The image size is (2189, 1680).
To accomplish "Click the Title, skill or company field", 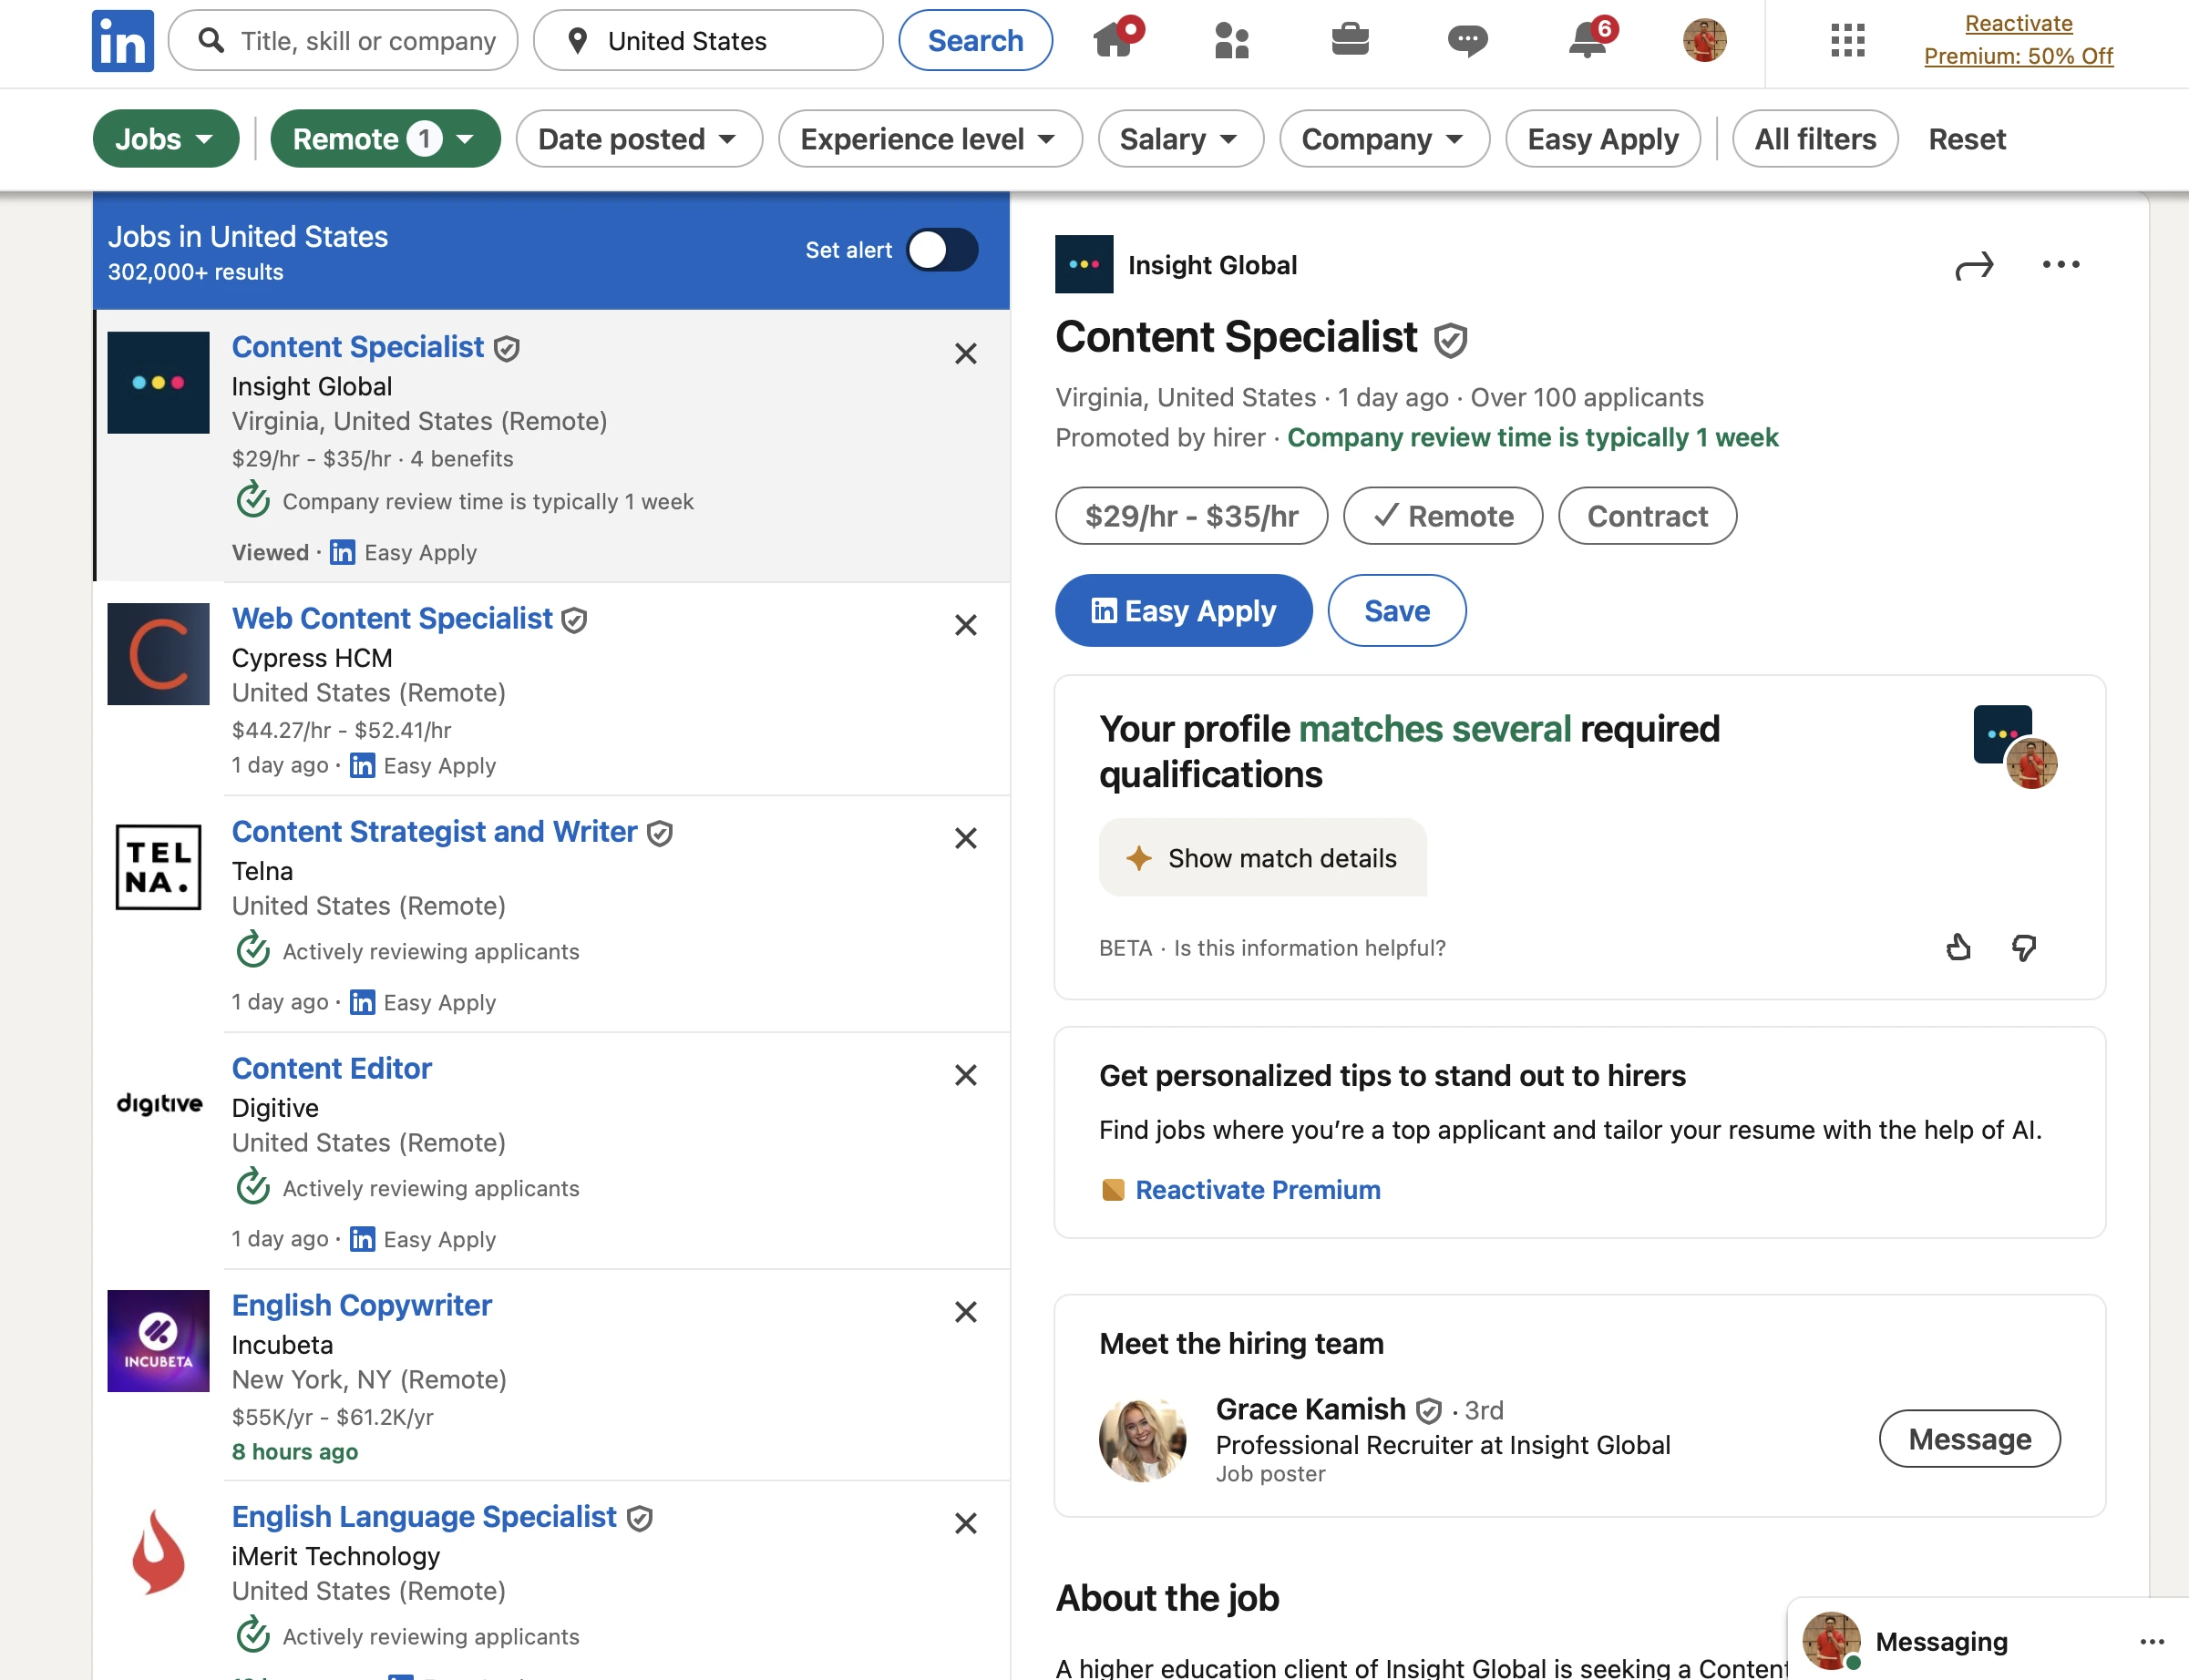I will [x=366, y=41].
